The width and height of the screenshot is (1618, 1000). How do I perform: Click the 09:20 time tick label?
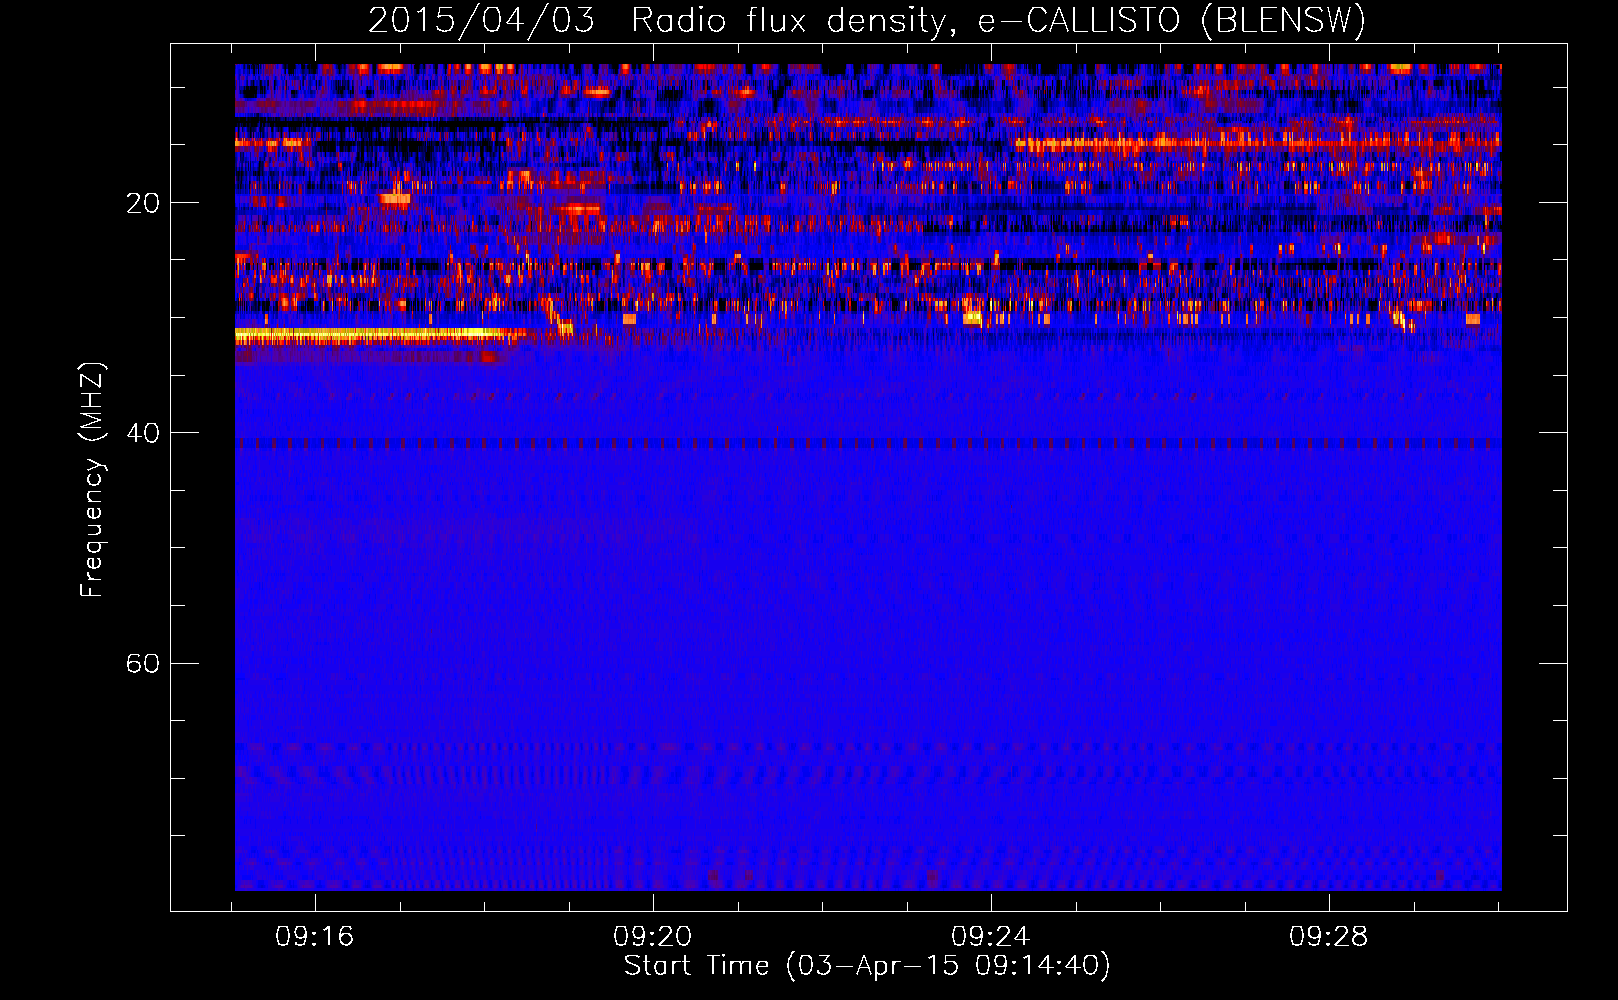tap(653, 937)
